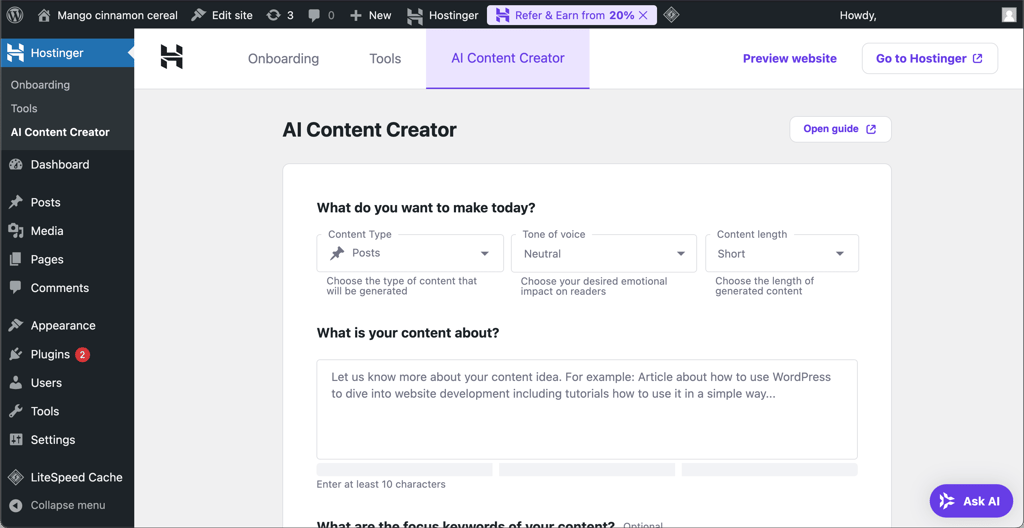Go to Dashboard in sidebar

coord(67,165)
